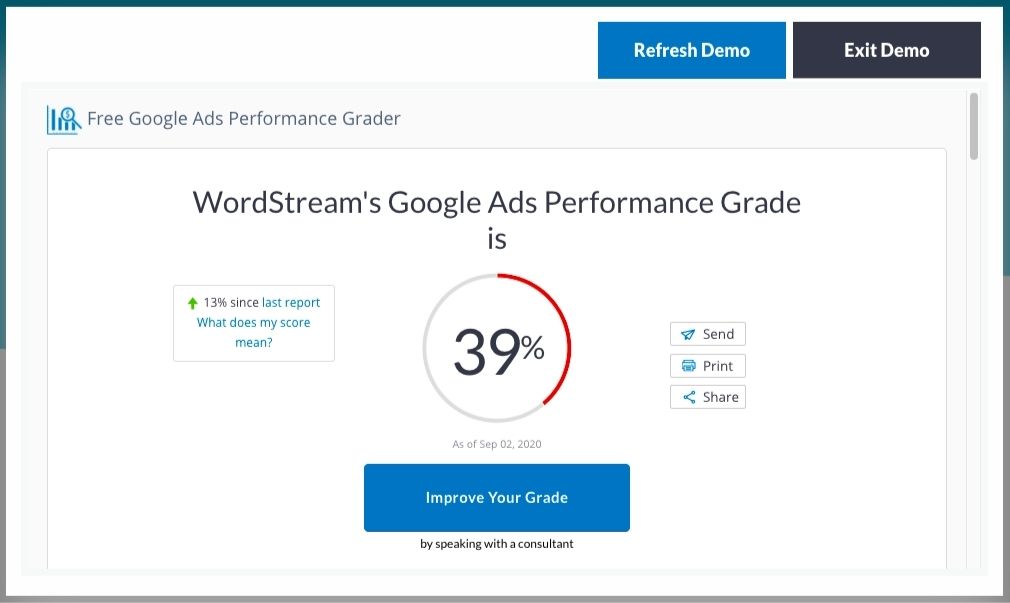Screen dimensions: 1010x603
Task: Click the paper plane Send icon
Action: coord(690,333)
